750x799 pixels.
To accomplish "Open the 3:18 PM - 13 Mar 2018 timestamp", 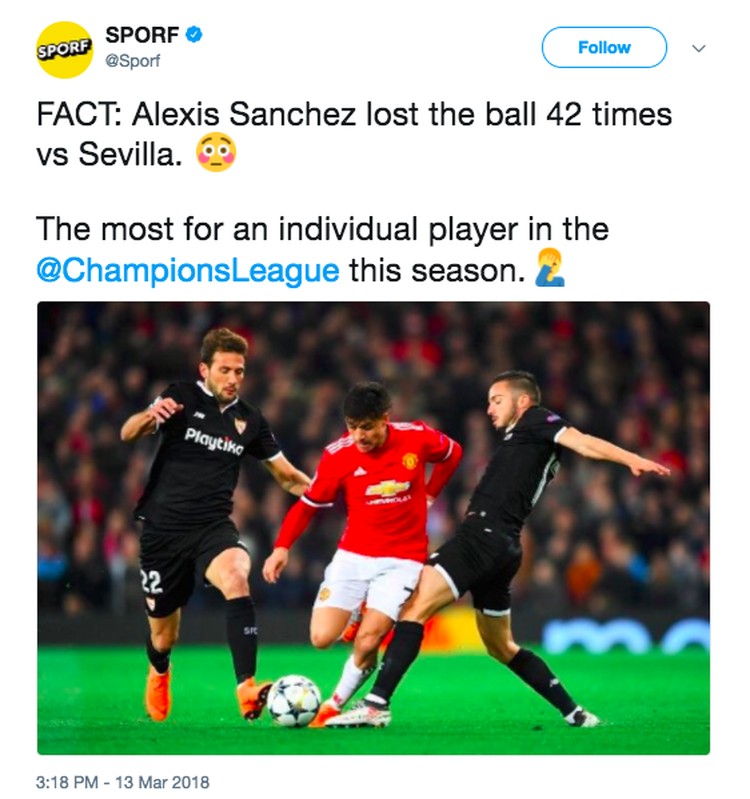I will pos(124,782).
